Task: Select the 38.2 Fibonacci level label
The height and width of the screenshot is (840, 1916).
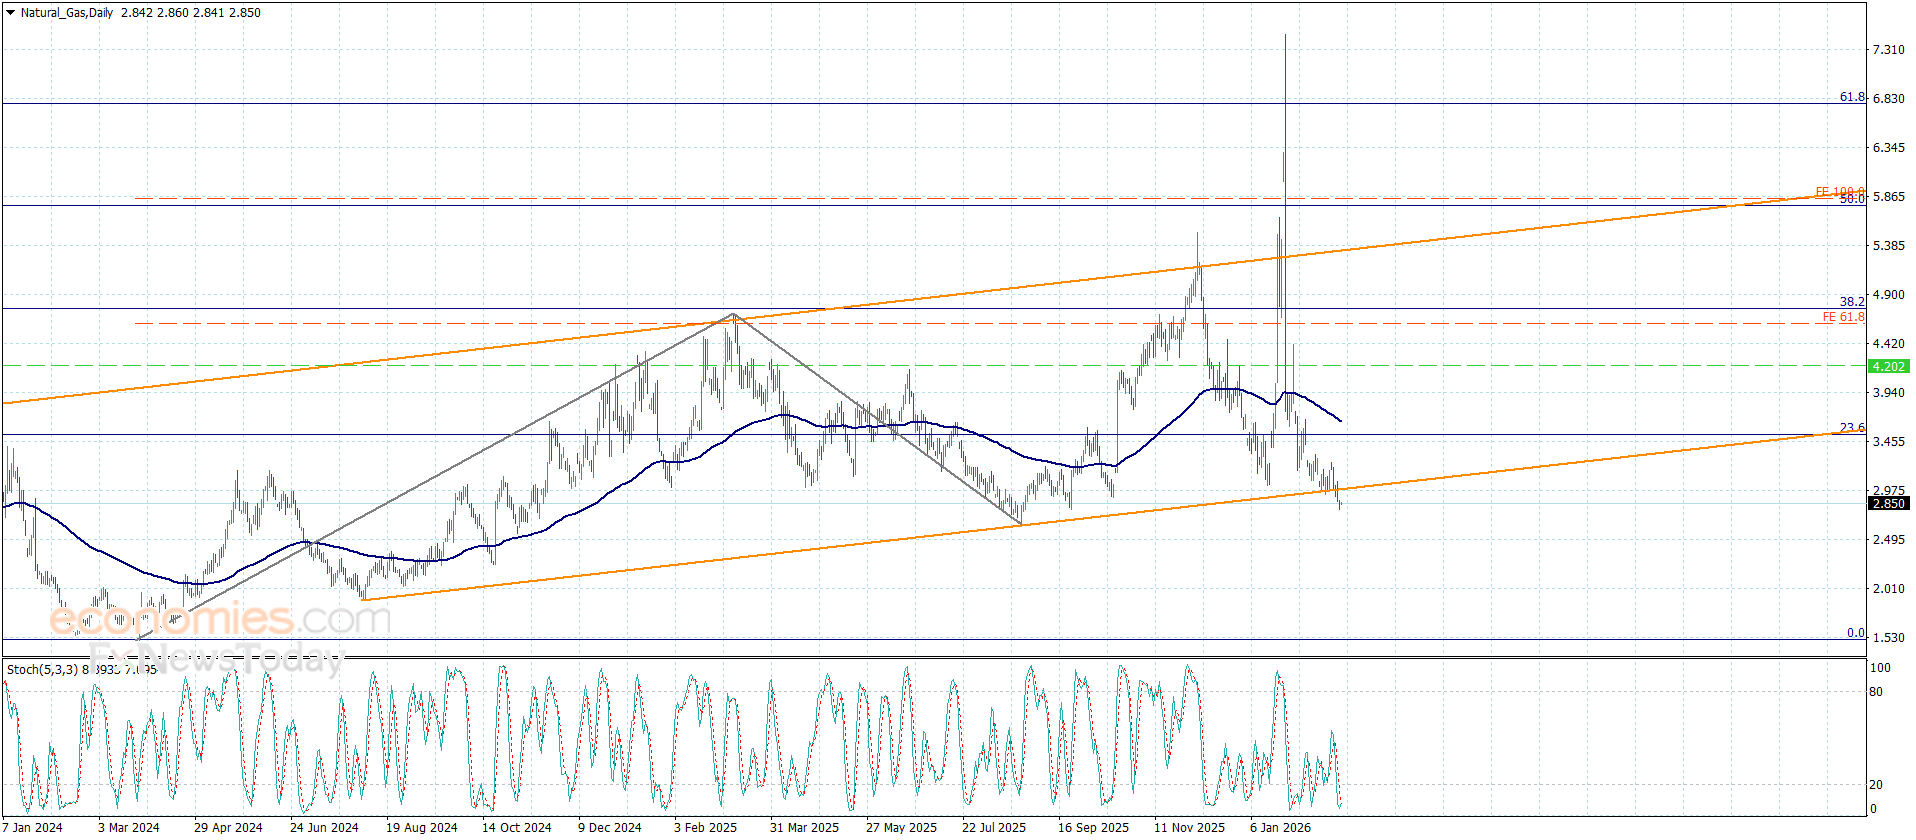Action: point(1852,301)
